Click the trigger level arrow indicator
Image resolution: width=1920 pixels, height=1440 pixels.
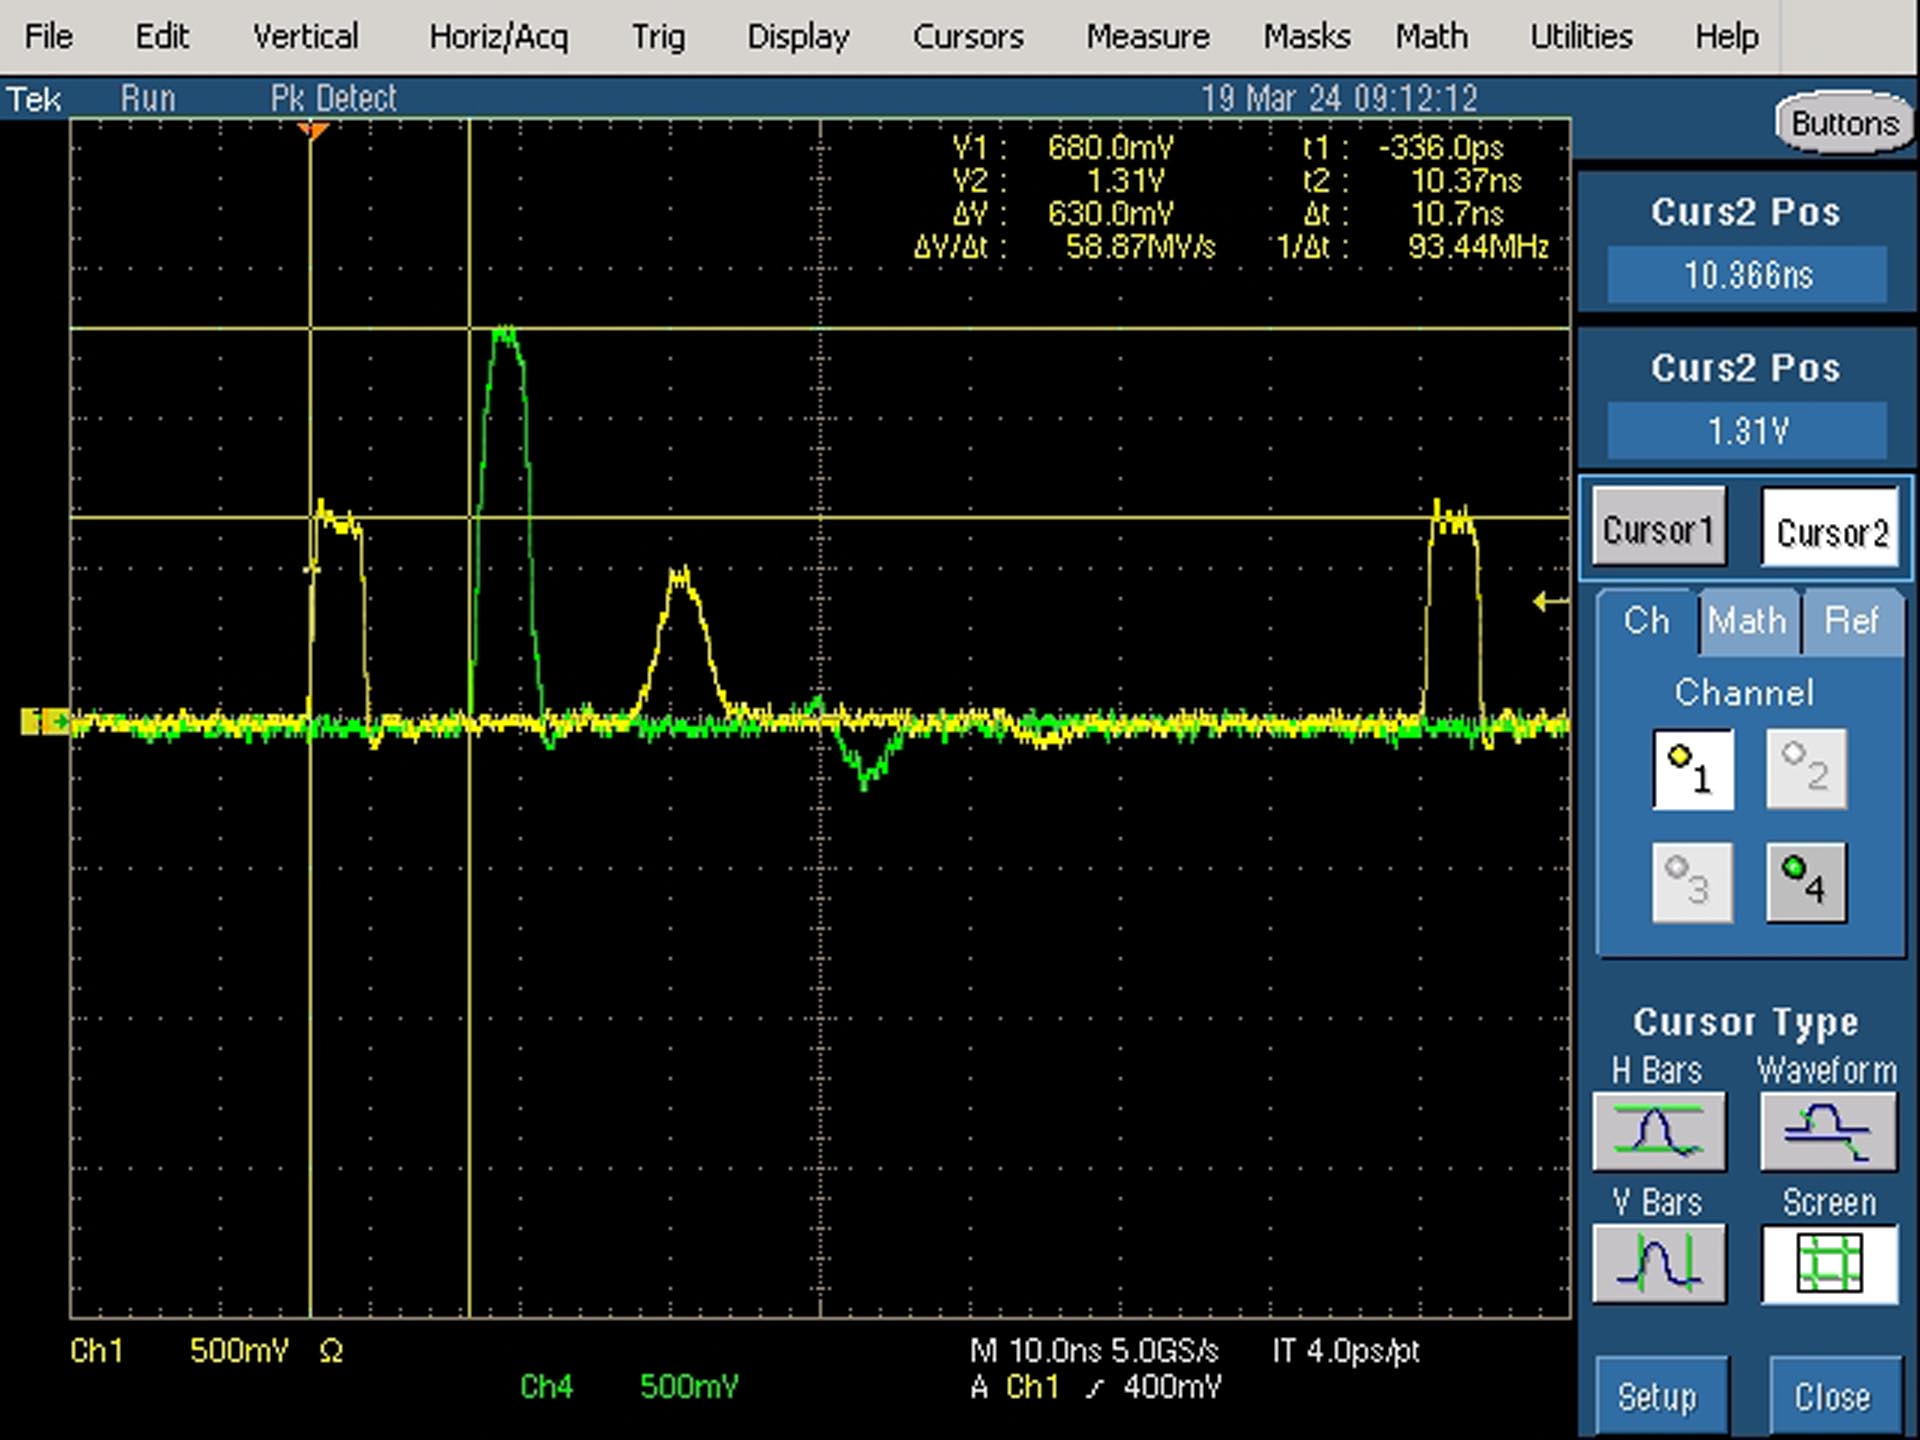coord(1551,601)
